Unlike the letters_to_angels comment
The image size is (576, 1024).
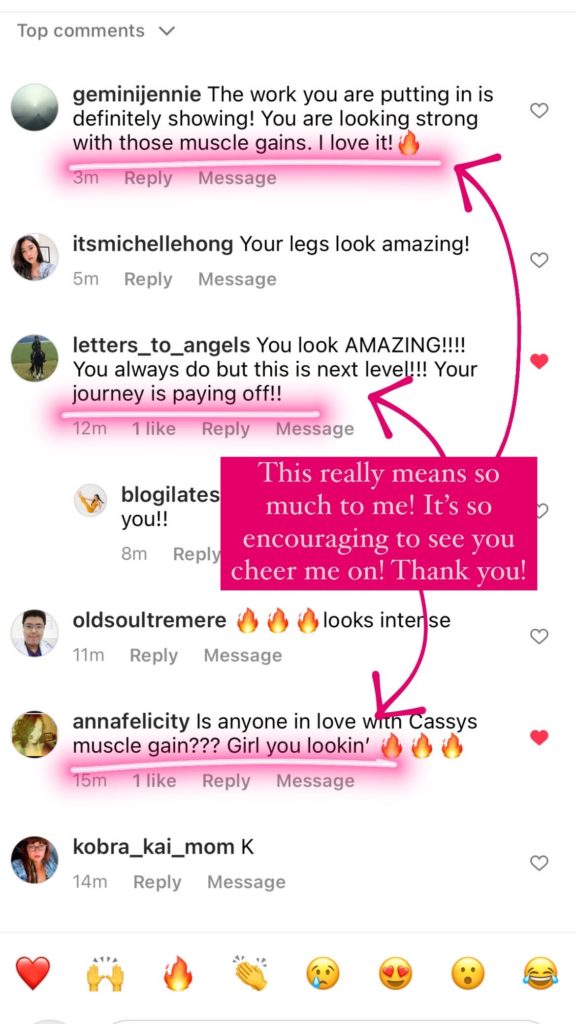[539, 360]
